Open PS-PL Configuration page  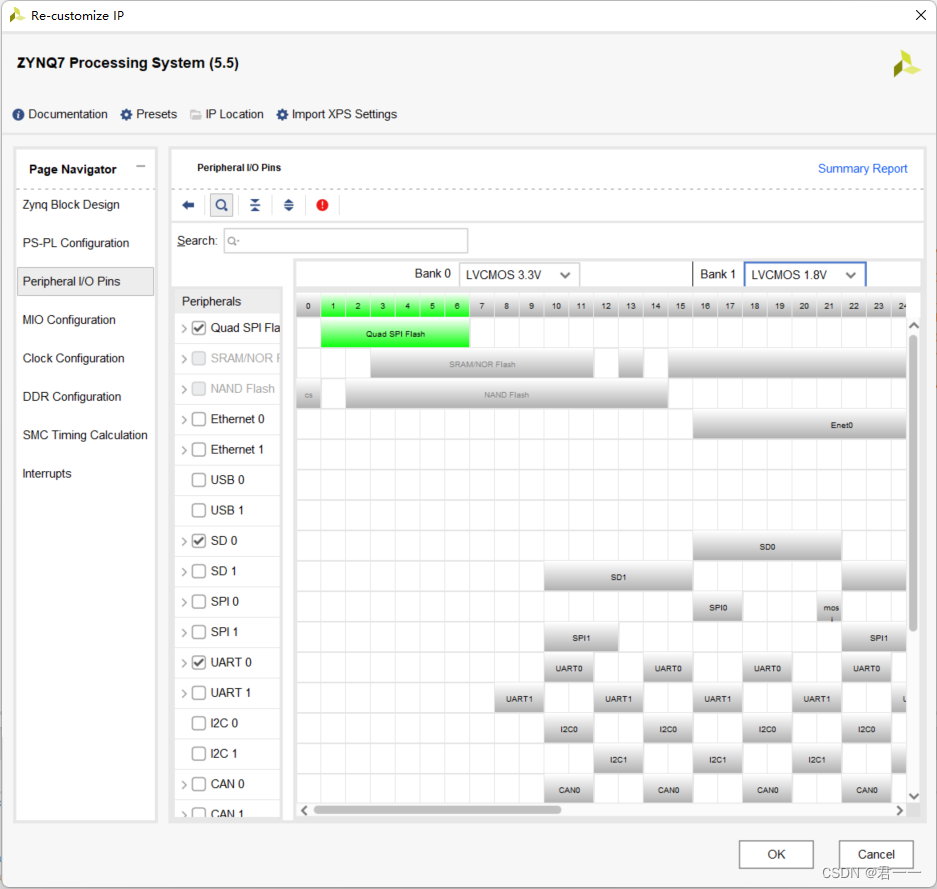[76, 243]
